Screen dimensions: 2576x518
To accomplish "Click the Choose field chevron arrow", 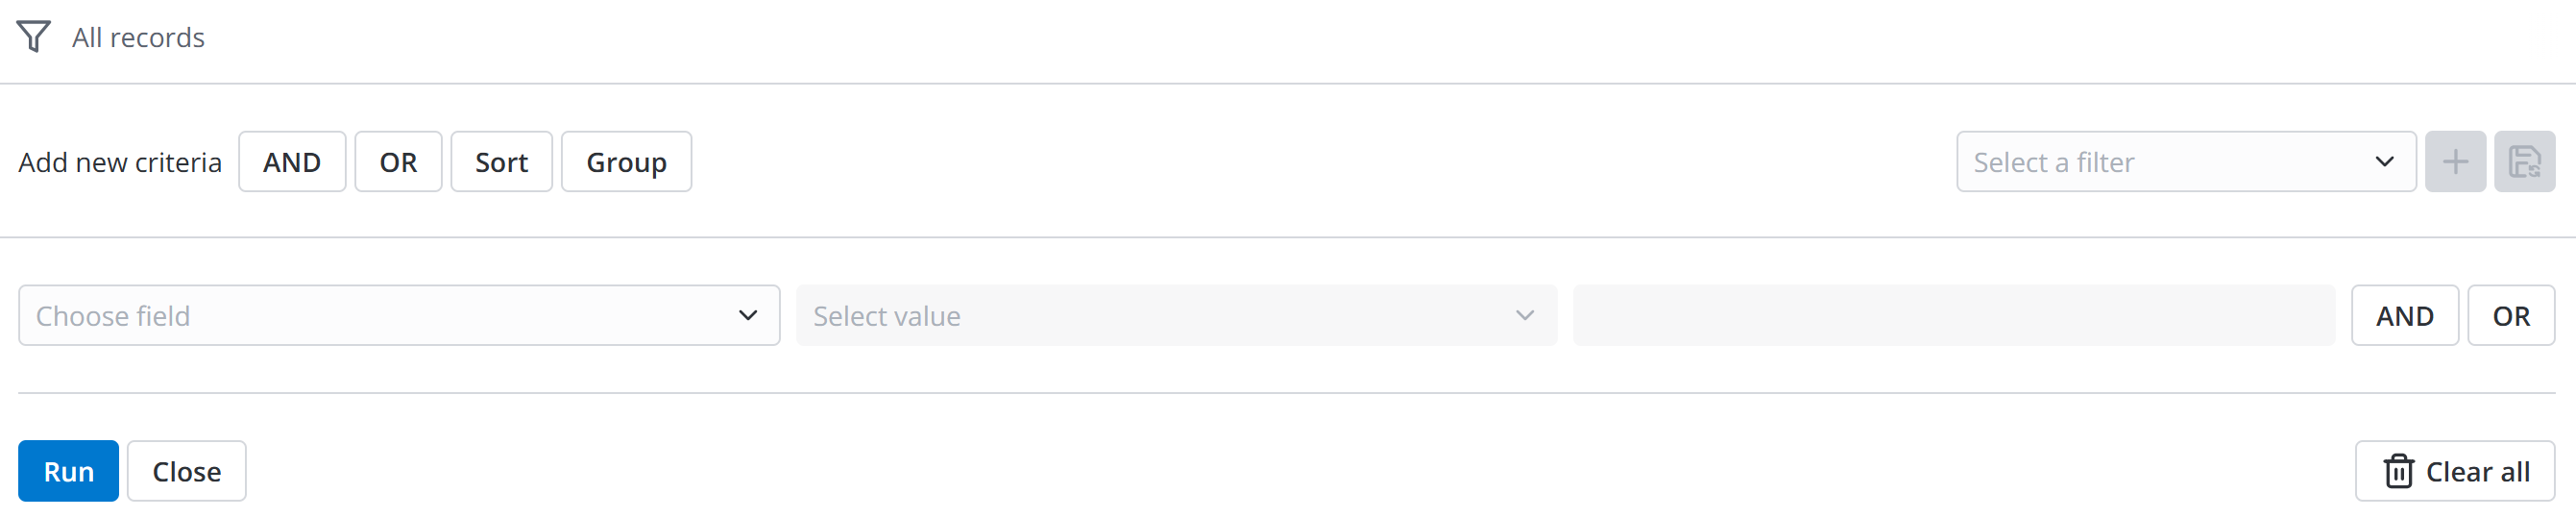I will pos(747,316).
